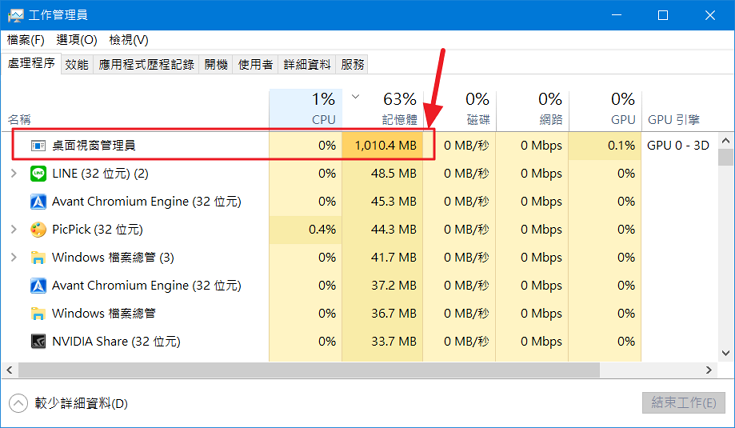Sort by the 記憶體 column header
Viewport: 735px width, 428px height.
point(382,109)
